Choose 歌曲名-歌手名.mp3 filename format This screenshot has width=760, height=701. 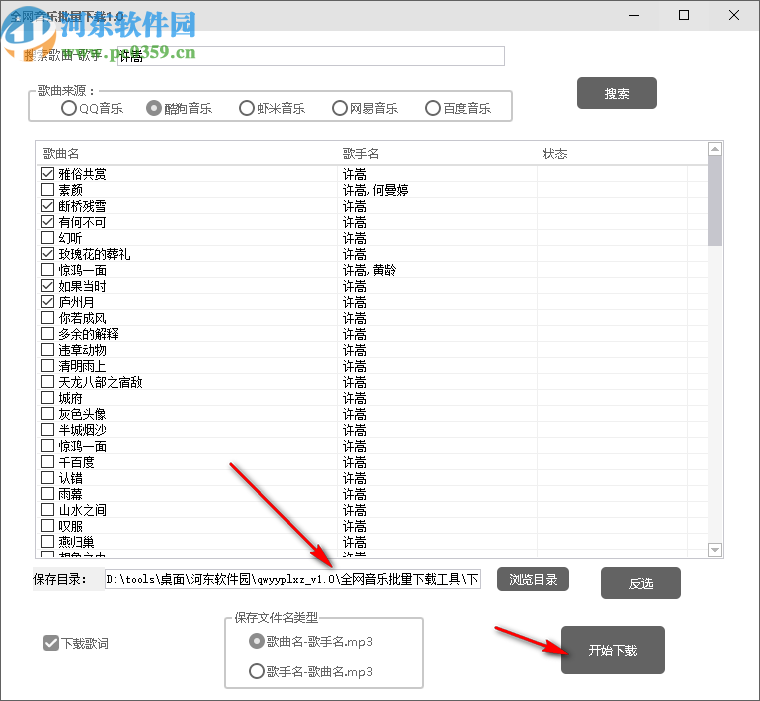pos(311,641)
